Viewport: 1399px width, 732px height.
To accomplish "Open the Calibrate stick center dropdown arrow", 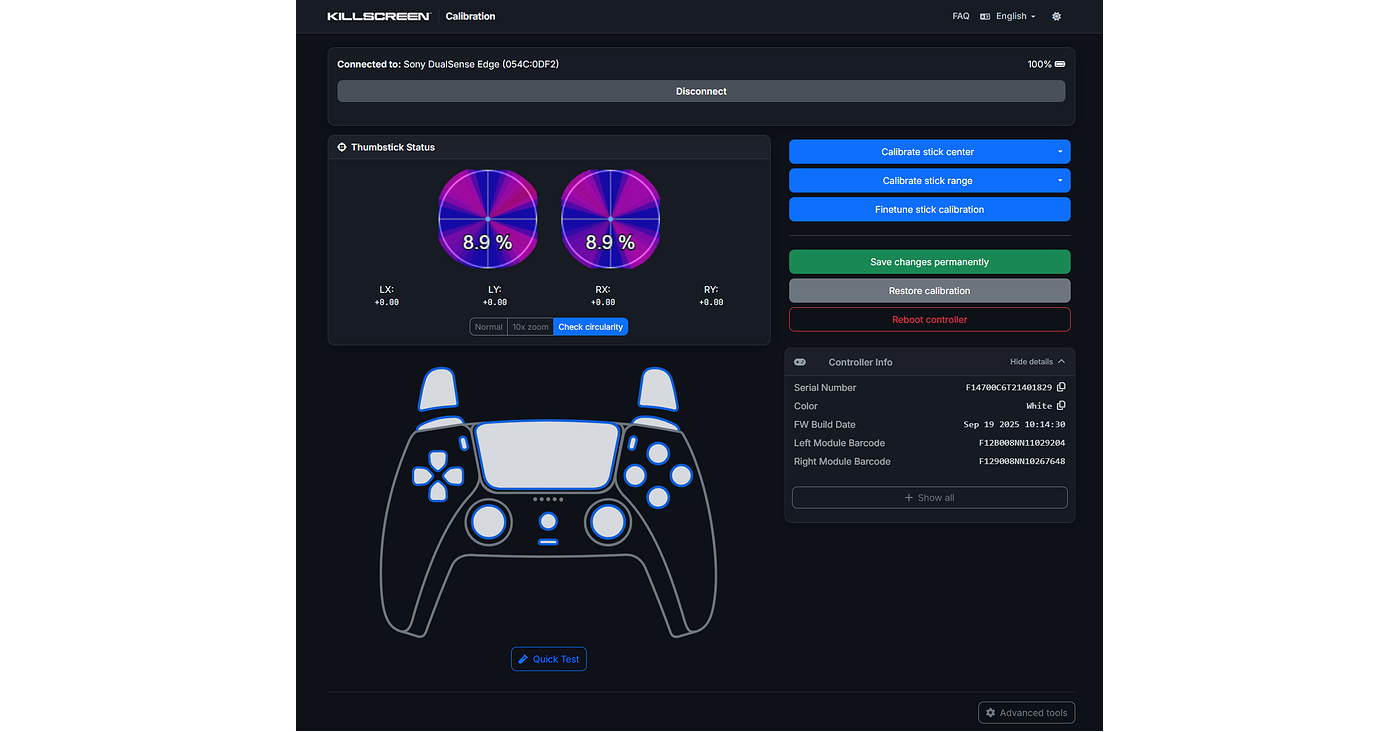I will pyautogui.click(x=1060, y=152).
